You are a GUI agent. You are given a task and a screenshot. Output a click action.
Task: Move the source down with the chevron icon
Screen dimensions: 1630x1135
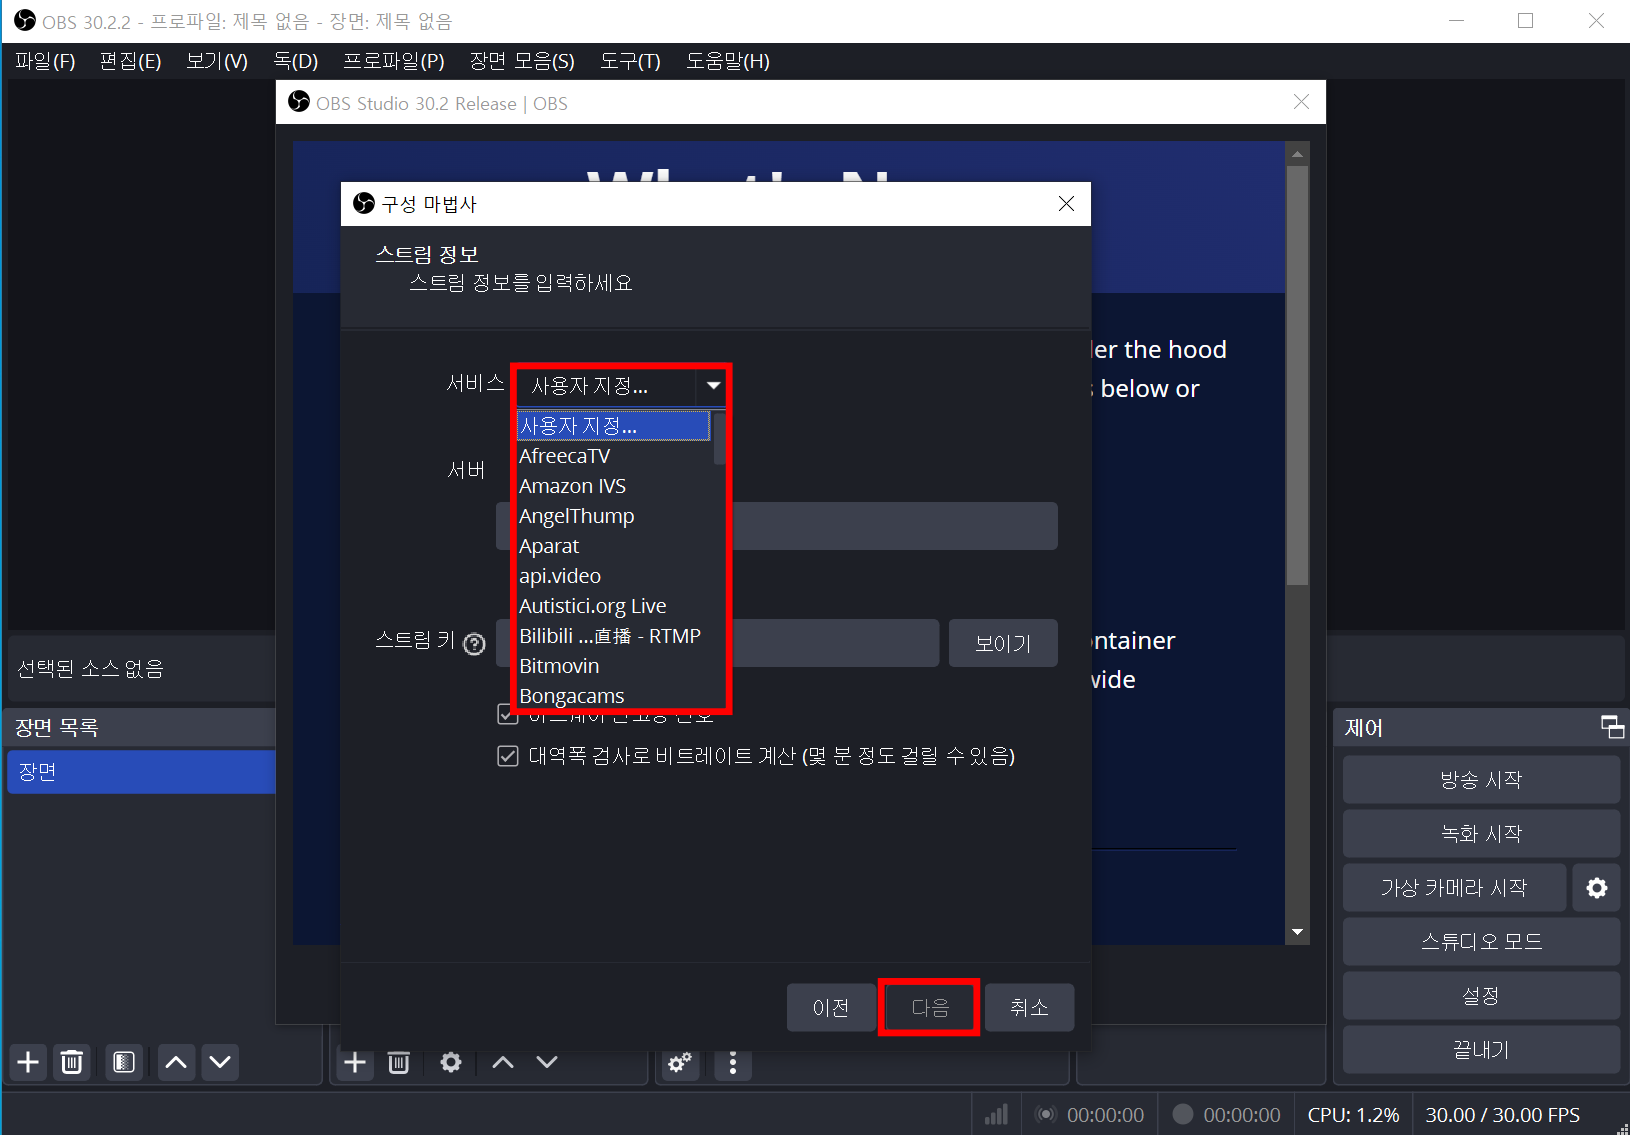click(x=547, y=1062)
